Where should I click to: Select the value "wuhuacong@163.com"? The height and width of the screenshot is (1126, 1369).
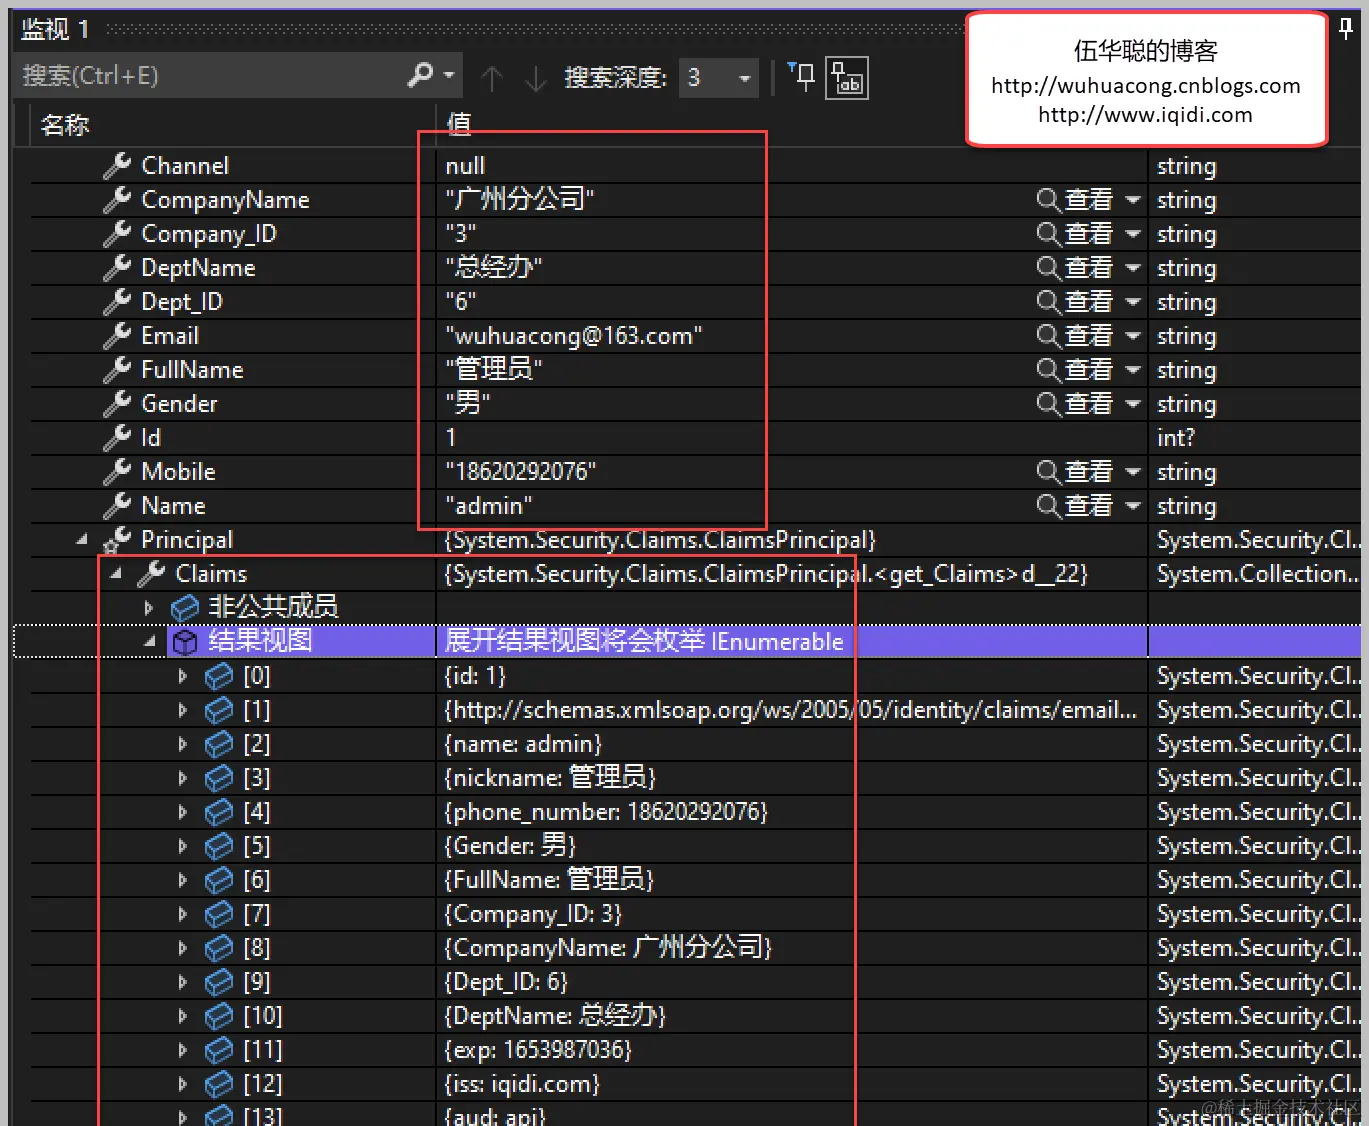click(x=574, y=336)
